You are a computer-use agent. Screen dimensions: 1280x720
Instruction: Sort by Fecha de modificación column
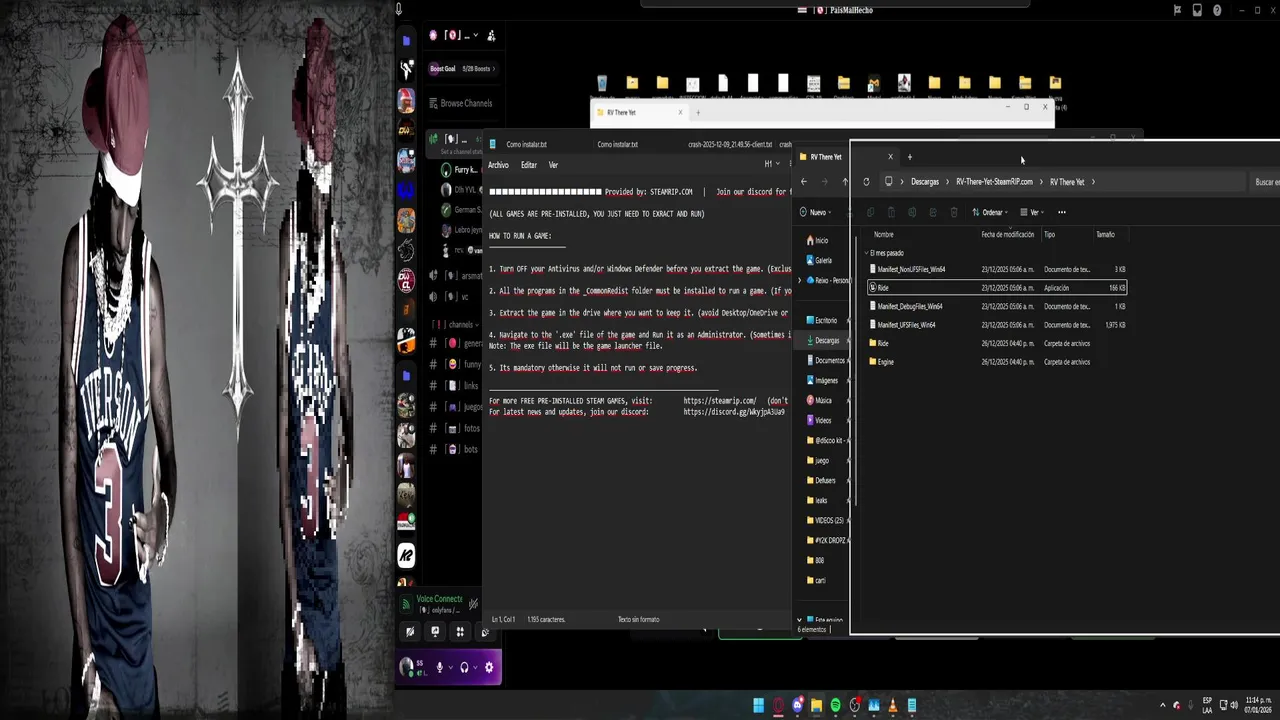click(x=1007, y=235)
